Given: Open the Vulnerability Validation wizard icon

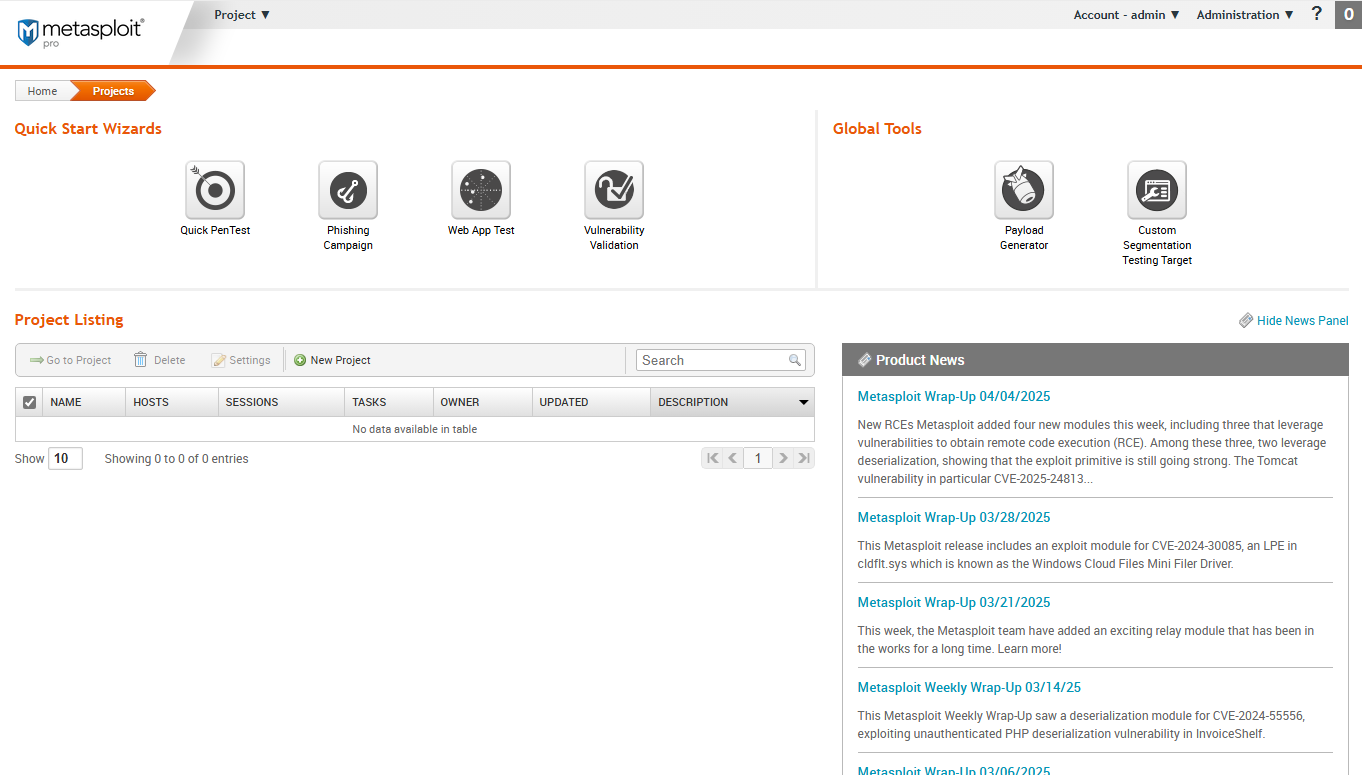Looking at the screenshot, I should 614,190.
